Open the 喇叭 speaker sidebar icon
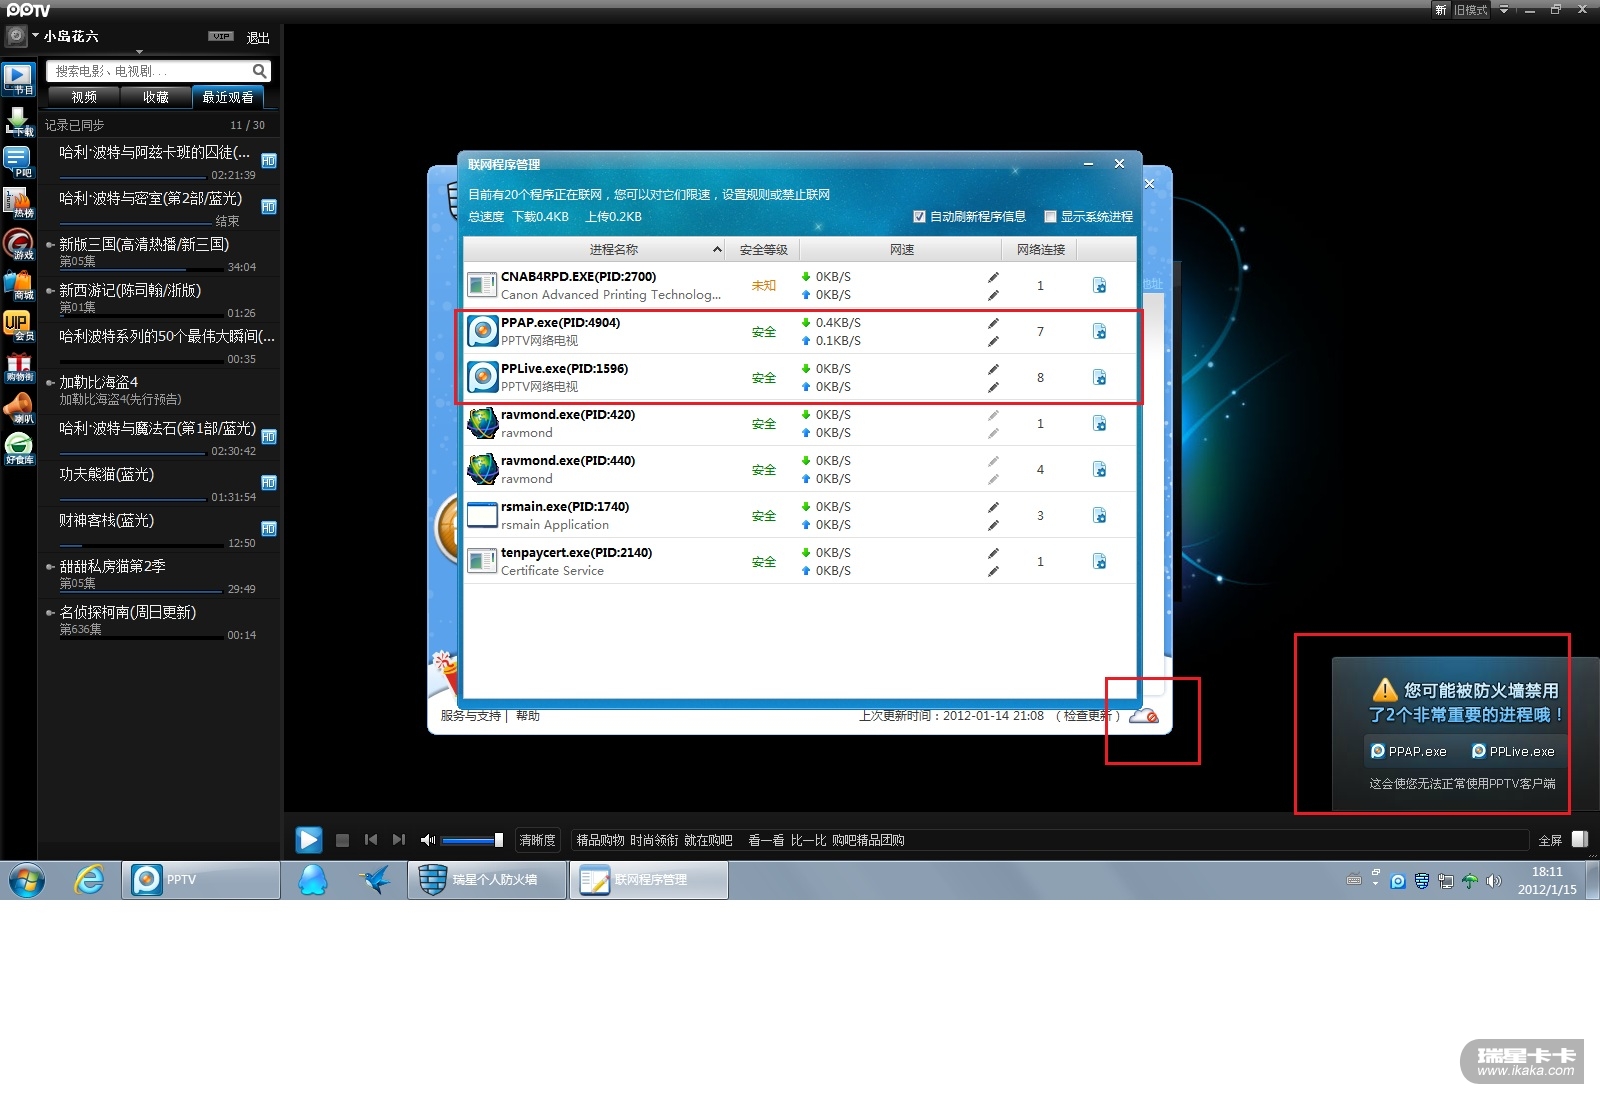Screen dimensions: 1600x1095 [x=18, y=408]
